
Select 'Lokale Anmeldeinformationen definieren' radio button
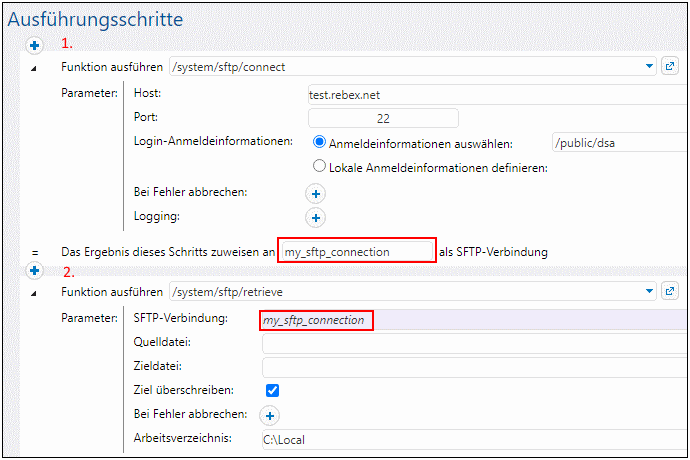click(x=320, y=167)
